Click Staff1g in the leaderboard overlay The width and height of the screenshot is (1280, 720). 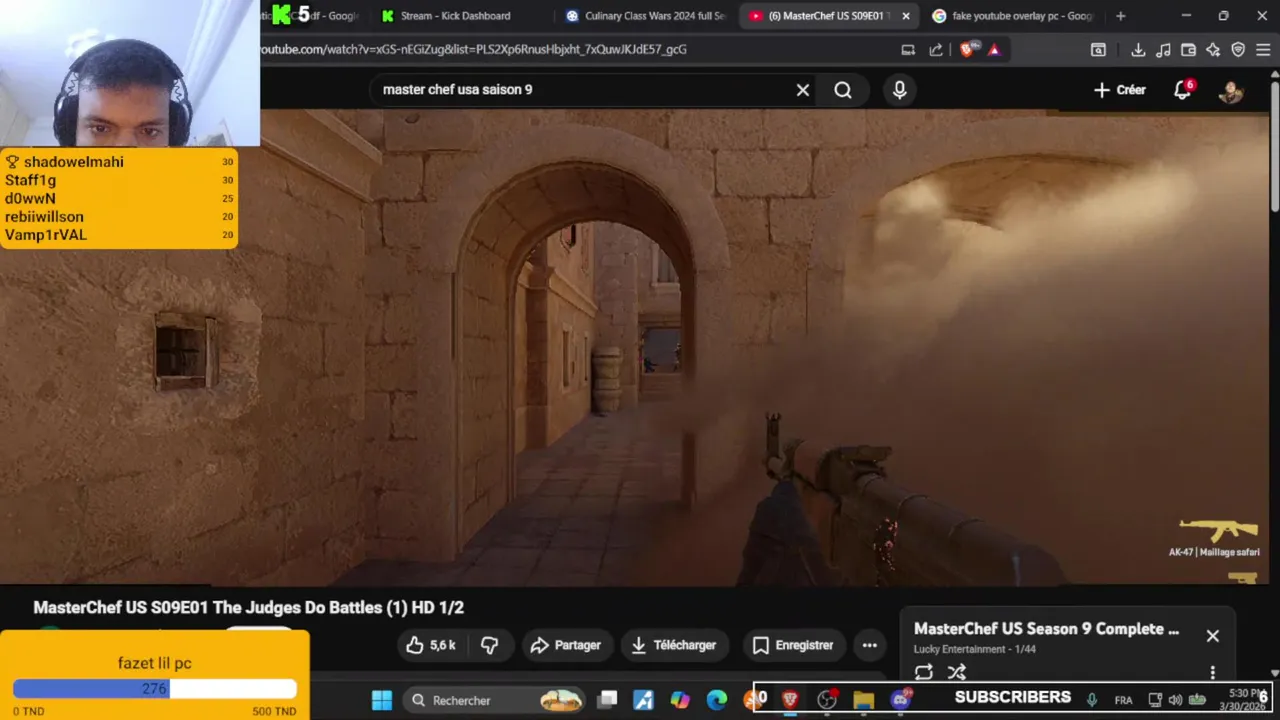coord(30,180)
